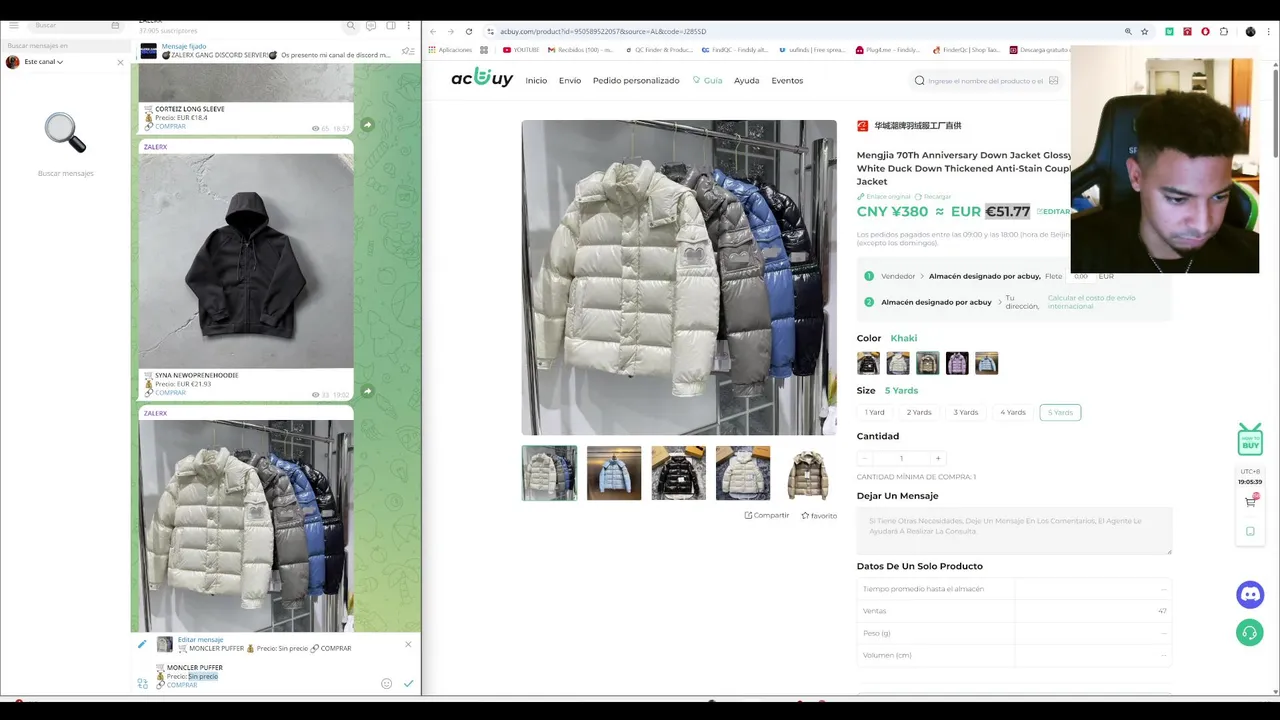Select size 4 Yards
The height and width of the screenshot is (720, 1280).
coord(1013,412)
